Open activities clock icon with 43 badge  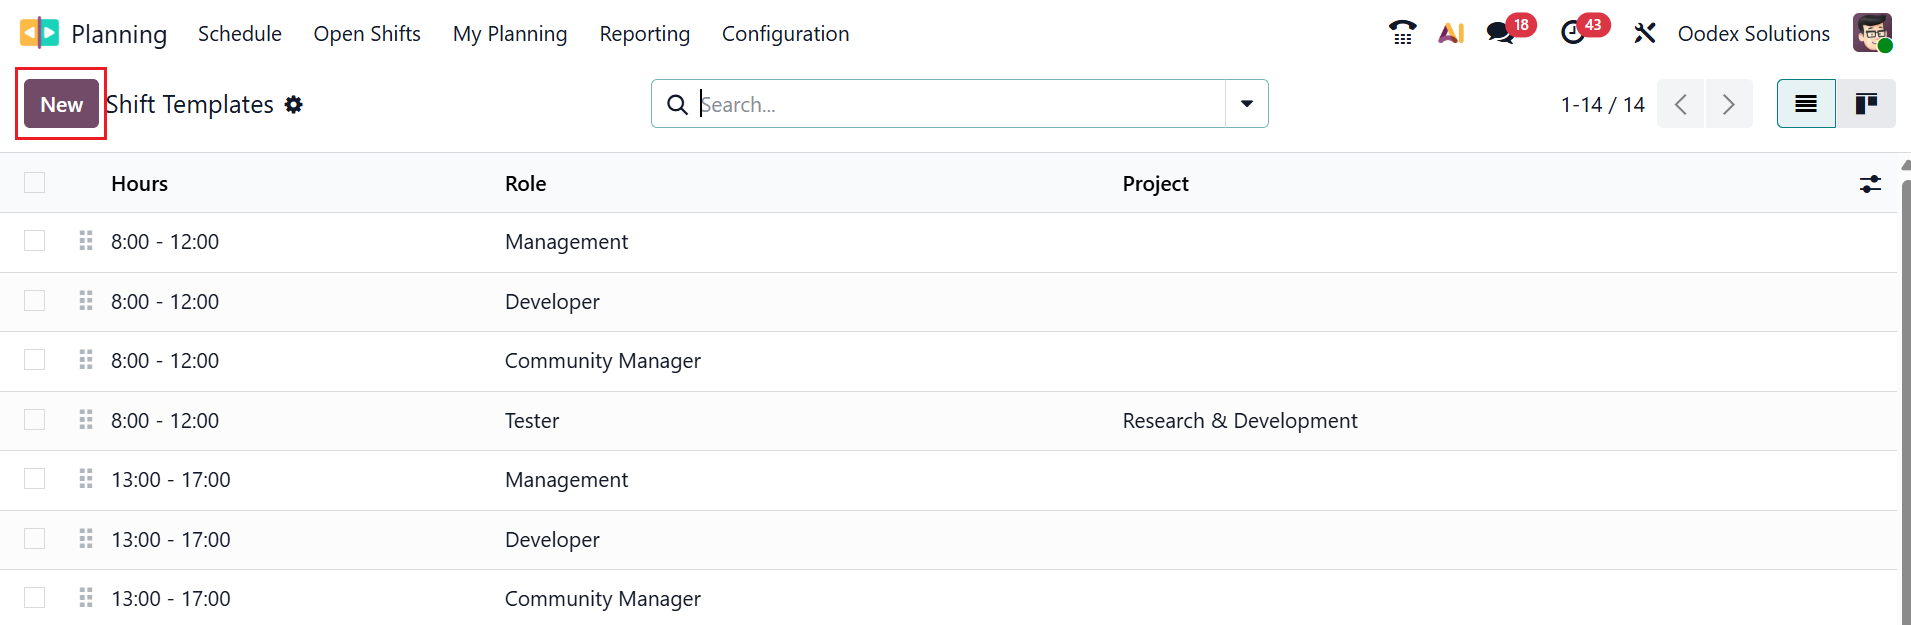(1573, 33)
